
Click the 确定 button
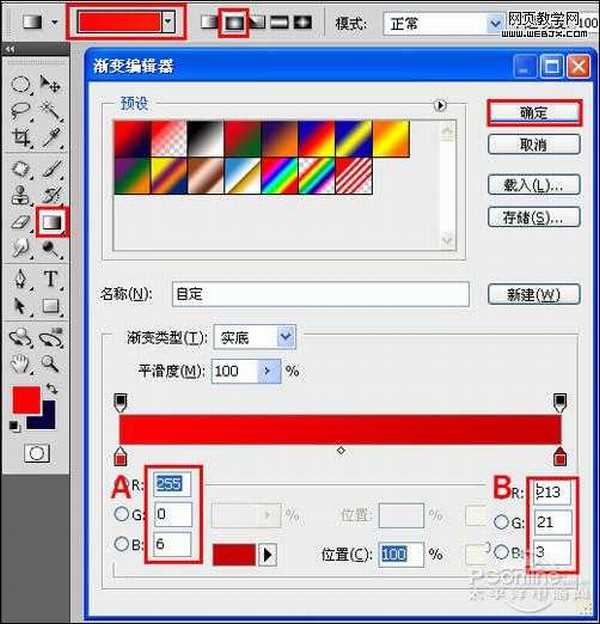(x=534, y=112)
